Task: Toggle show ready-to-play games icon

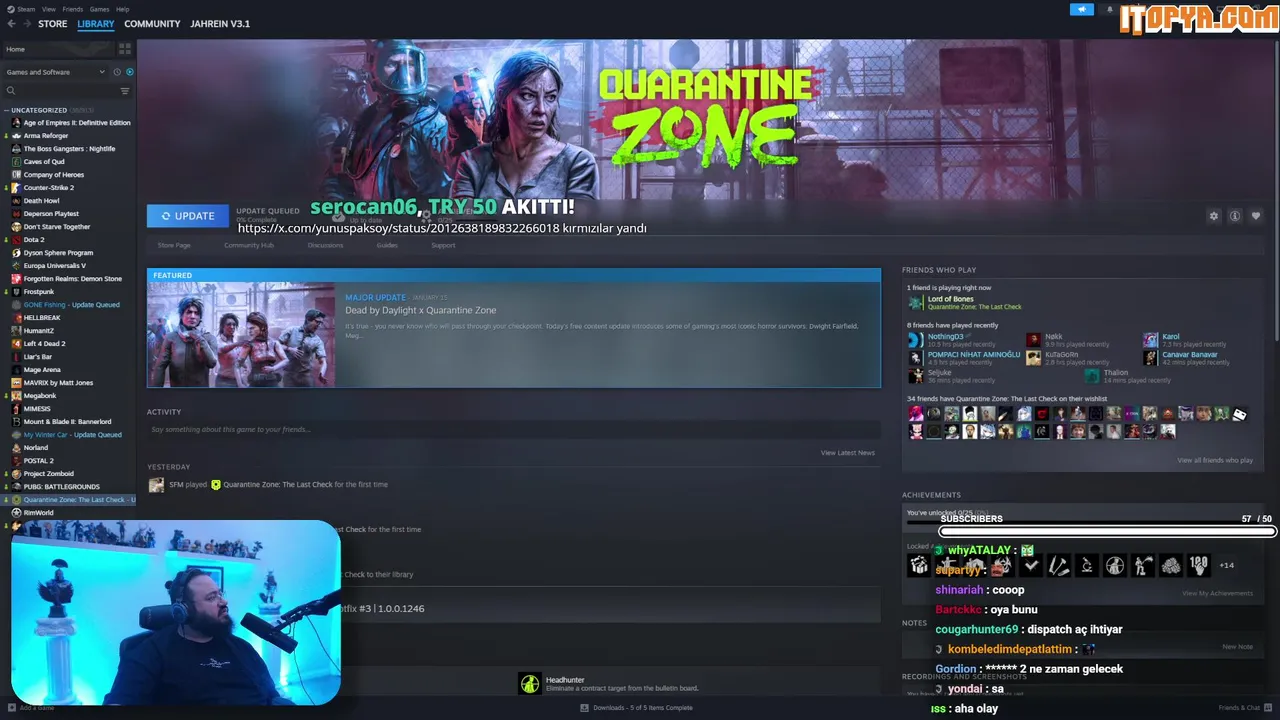Action: 130,72
